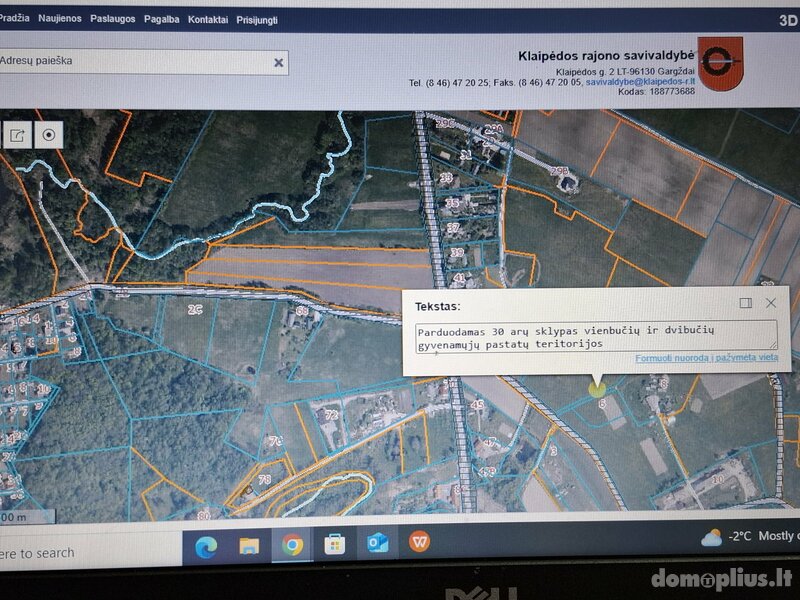This screenshot has height=600, width=800.
Task: Open WPS Office from the taskbar
Action: coord(419,541)
